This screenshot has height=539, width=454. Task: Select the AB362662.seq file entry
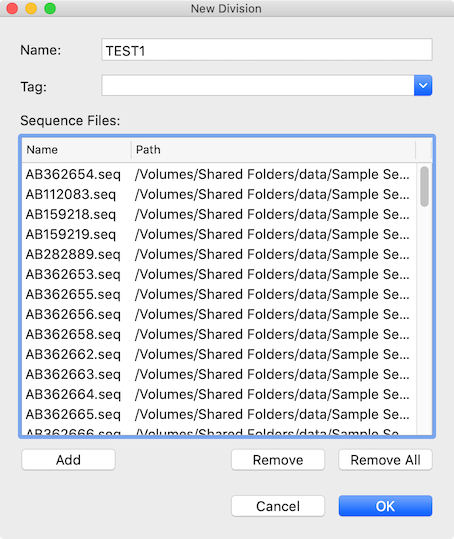[x=219, y=354]
